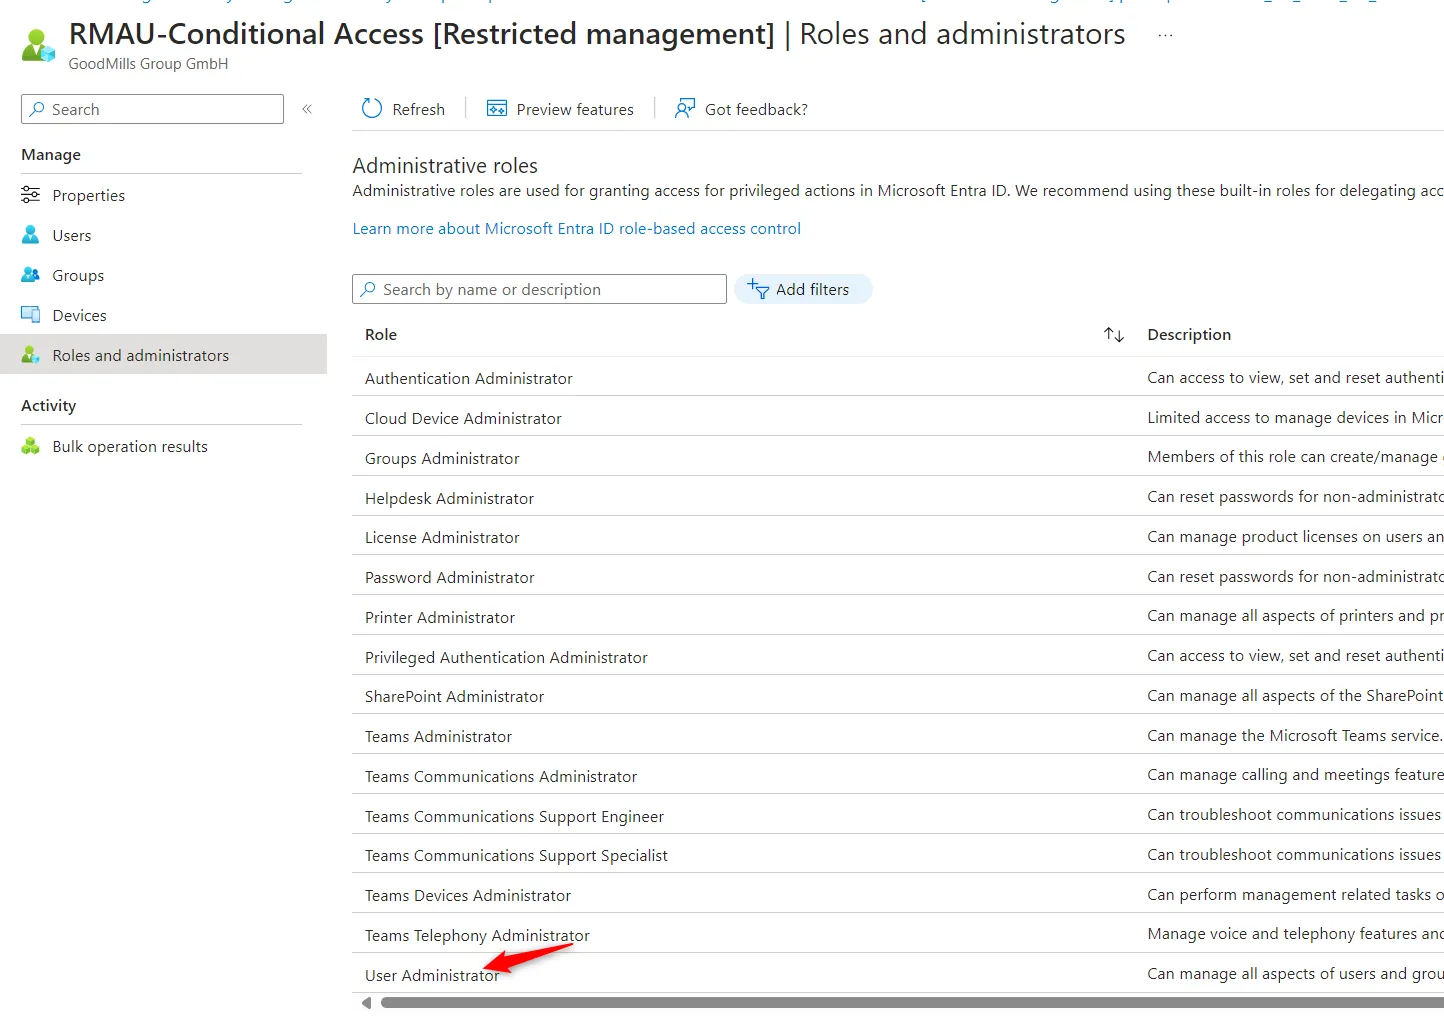Sort roles using the Role column arrows

(x=1113, y=335)
